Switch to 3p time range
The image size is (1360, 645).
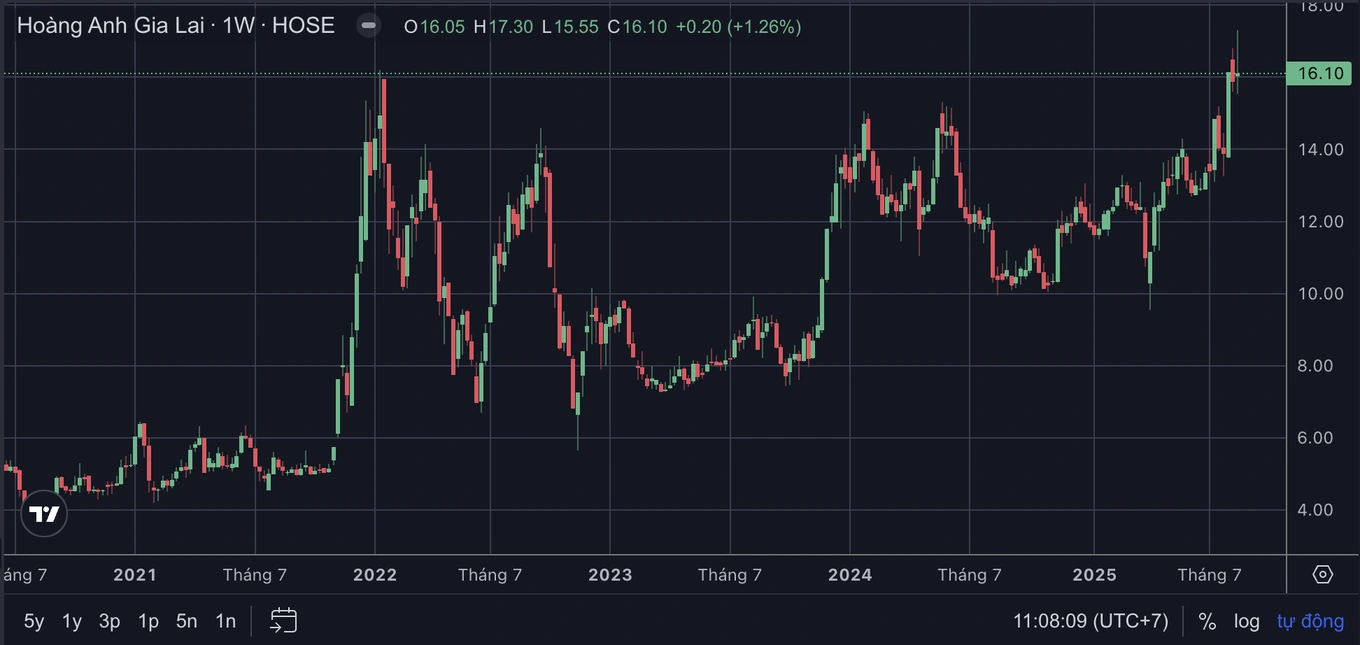[110, 621]
